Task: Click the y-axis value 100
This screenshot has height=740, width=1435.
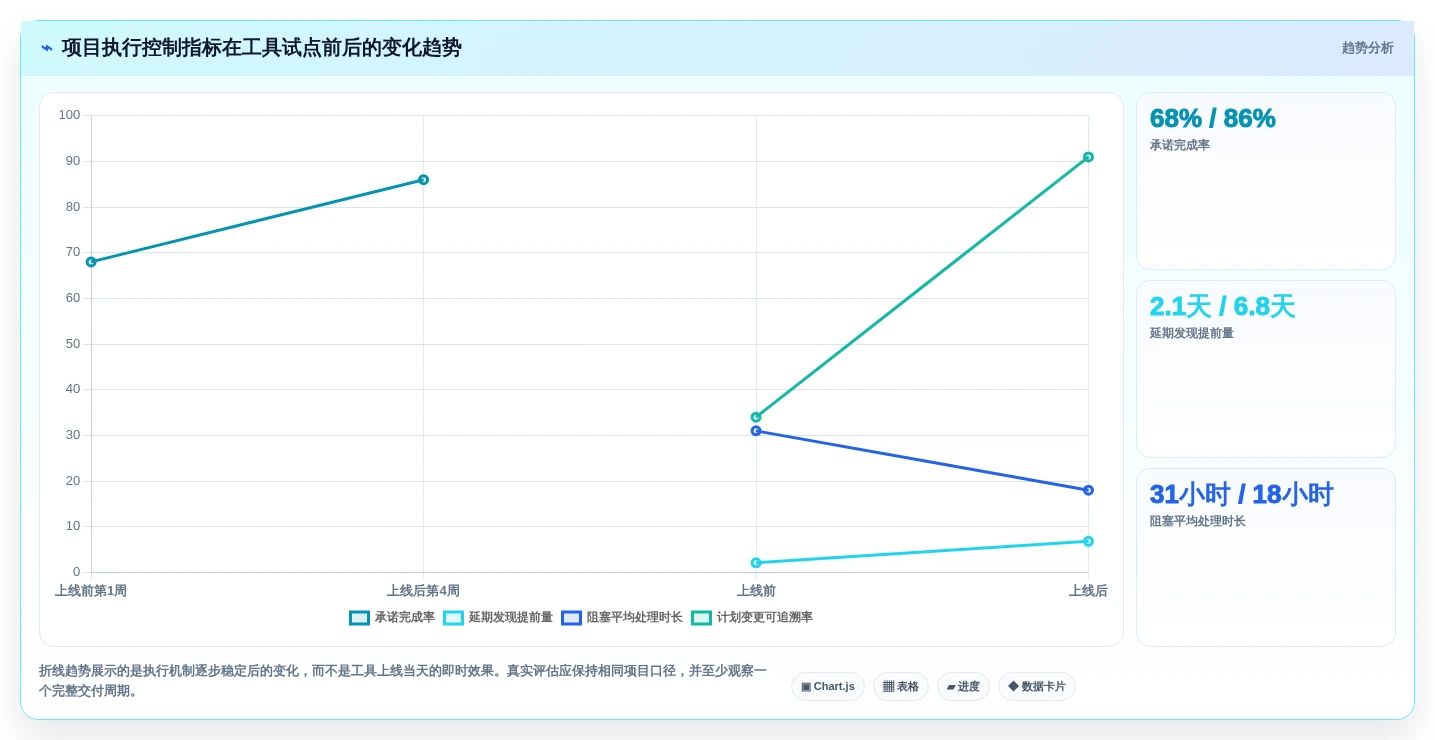Action: click(69, 115)
